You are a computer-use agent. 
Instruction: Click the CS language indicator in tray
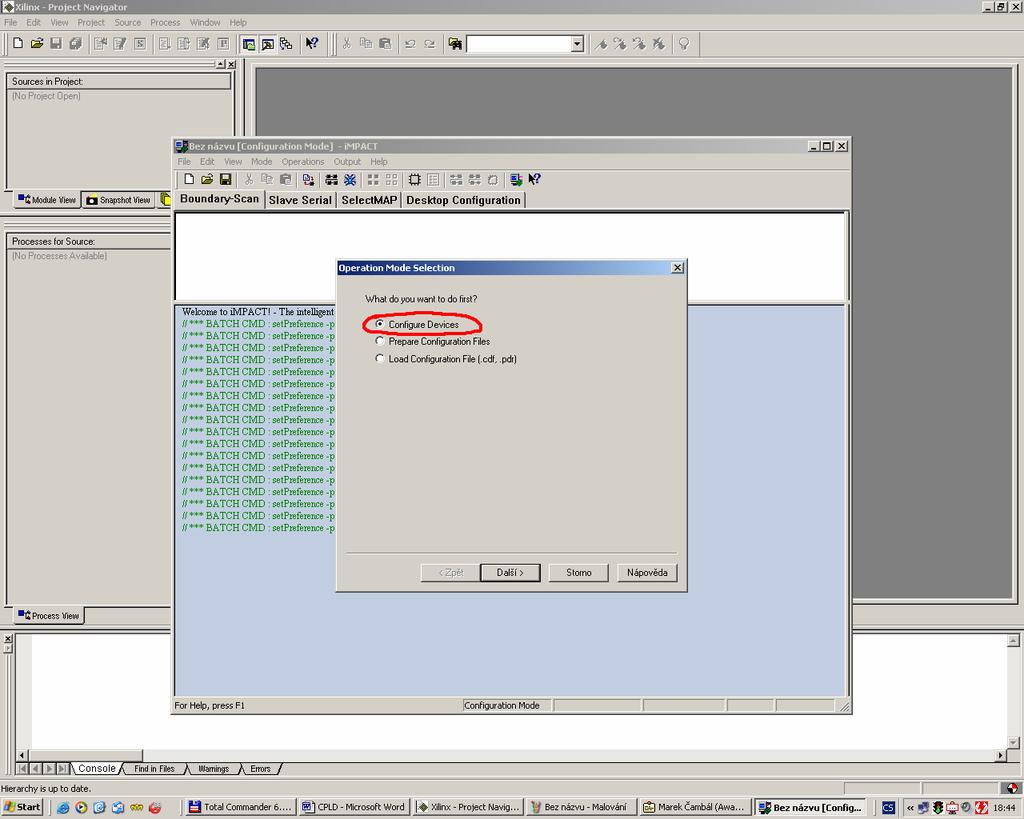coord(888,807)
